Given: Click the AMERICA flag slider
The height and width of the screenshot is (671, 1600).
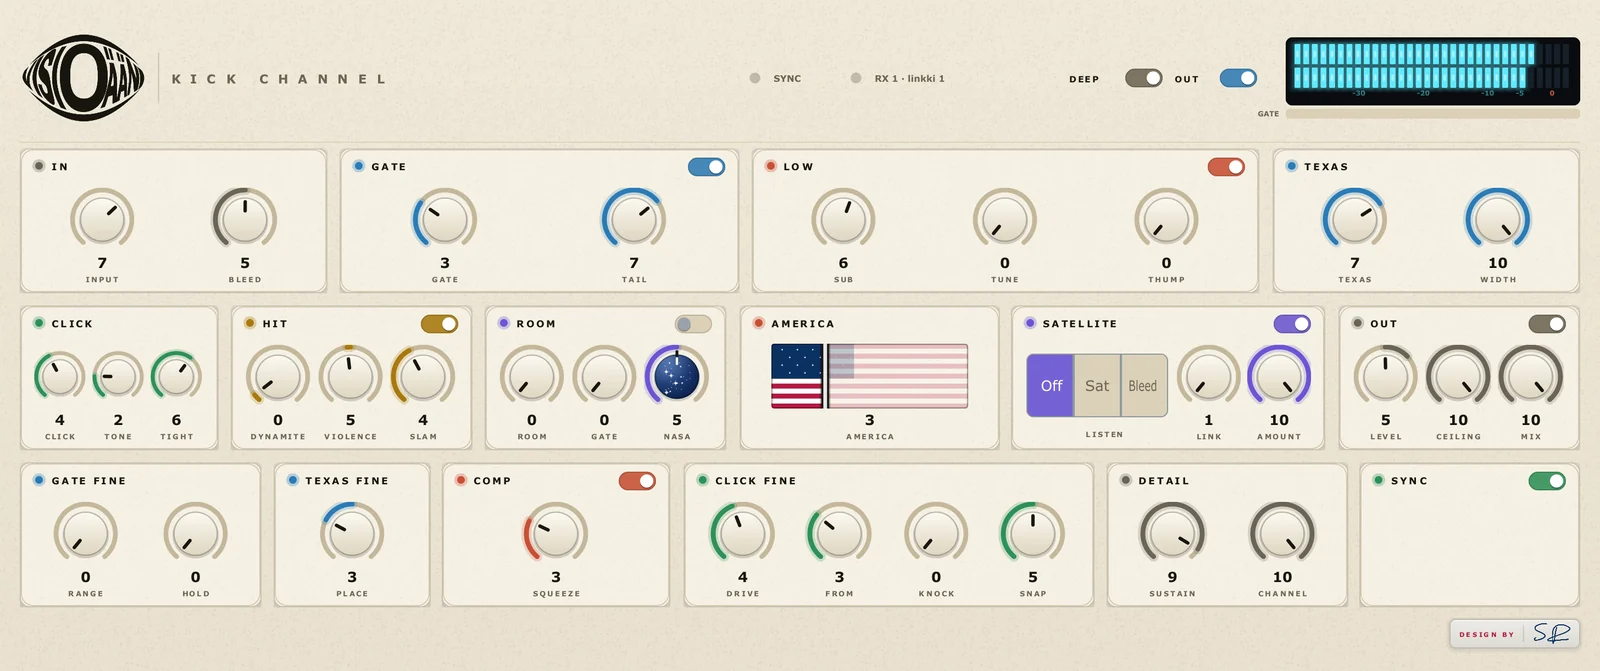Looking at the screenshot, I should [x=870, y=376].
